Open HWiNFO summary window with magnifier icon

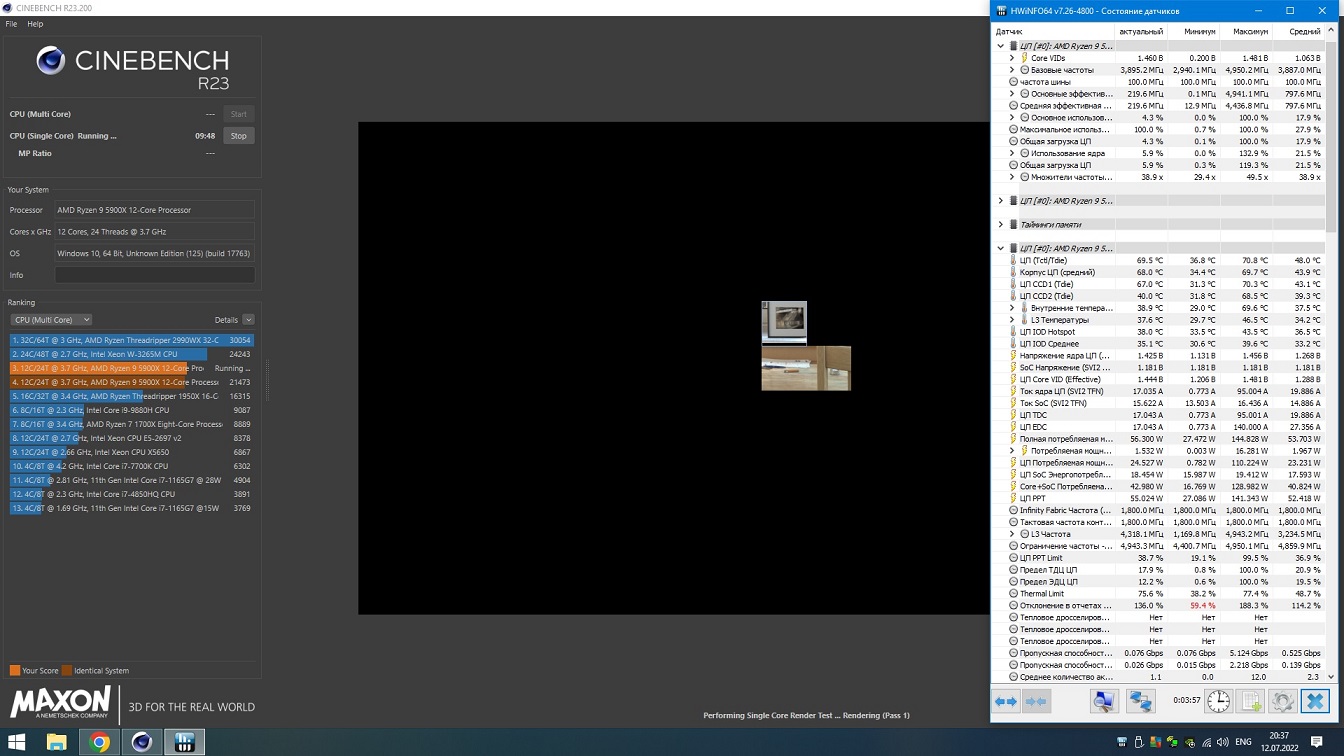pyautogui.click(x=1103, y=701)
